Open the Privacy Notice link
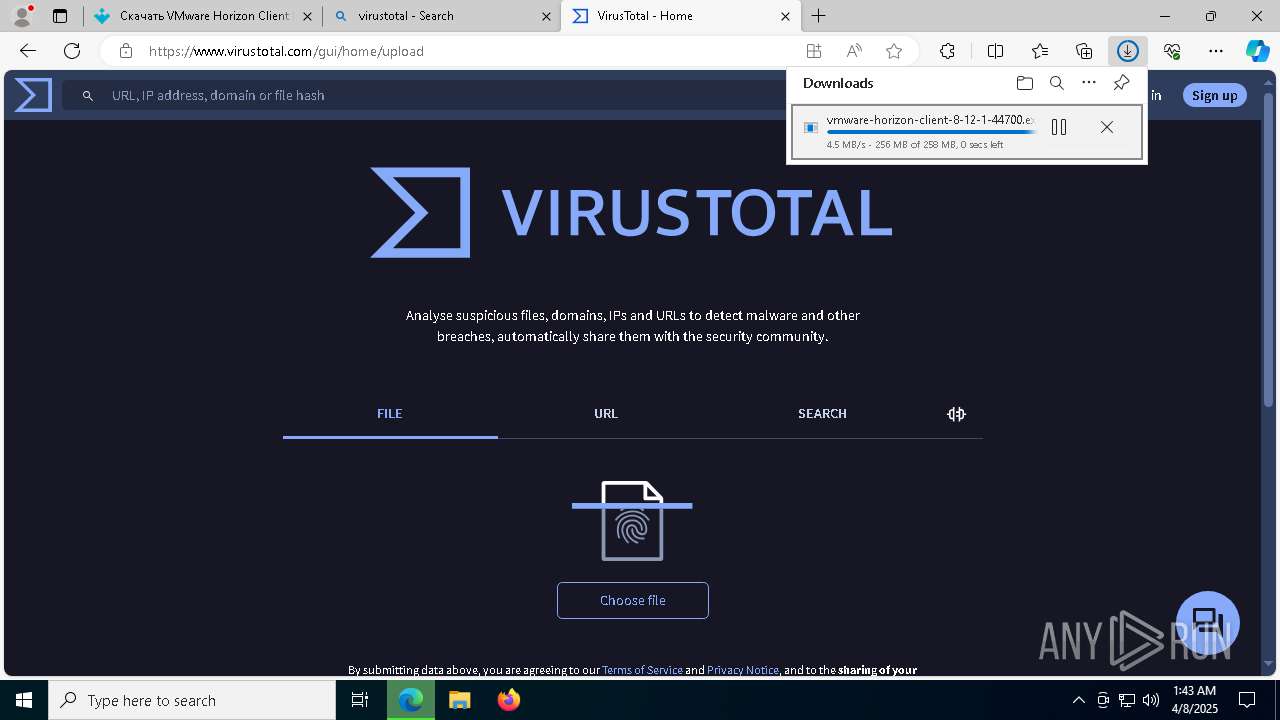1280x720 pixels. pos(743,670)
